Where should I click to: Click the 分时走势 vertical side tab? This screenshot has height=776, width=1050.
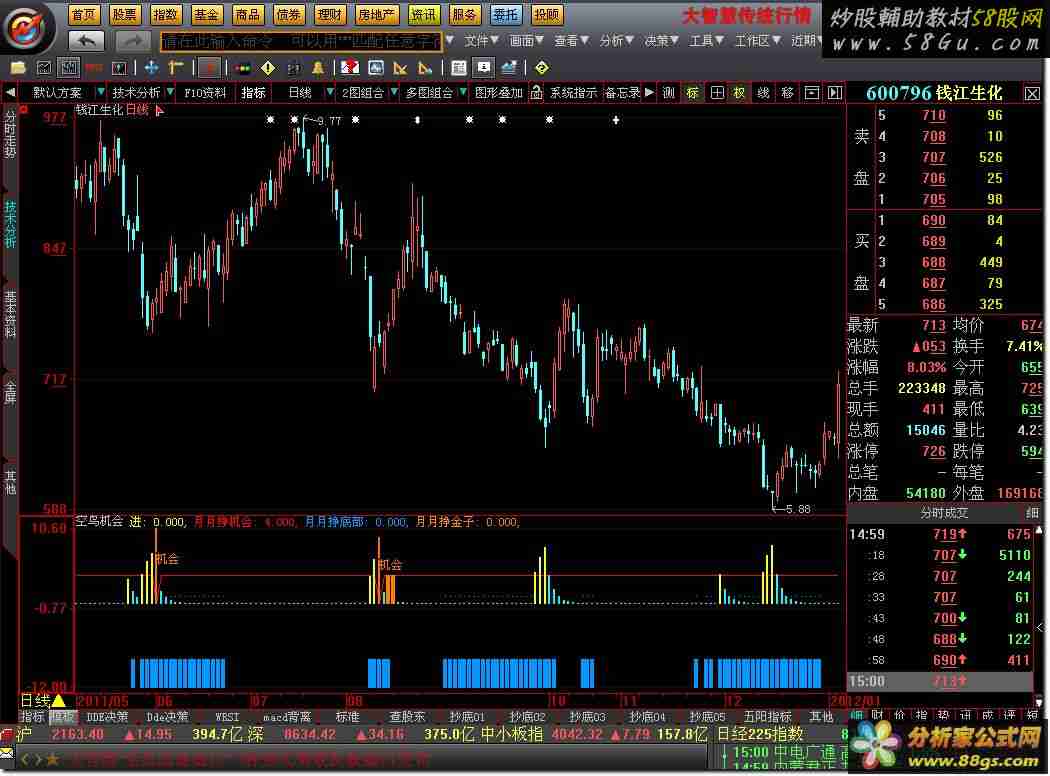(10, 134)
